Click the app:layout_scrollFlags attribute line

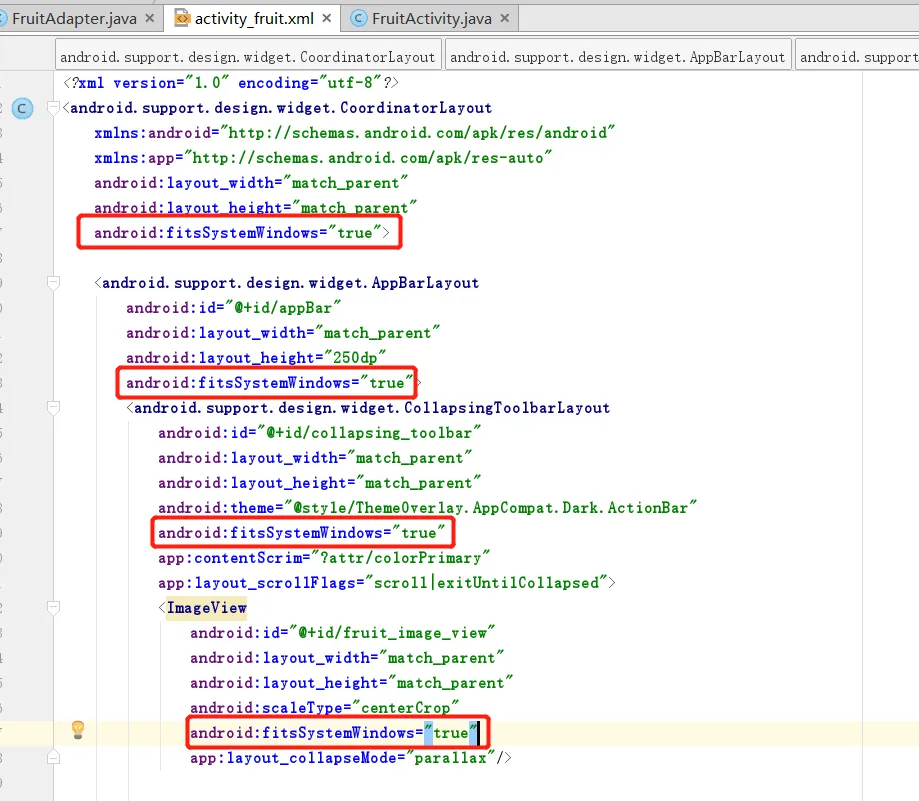pos(387,582)
